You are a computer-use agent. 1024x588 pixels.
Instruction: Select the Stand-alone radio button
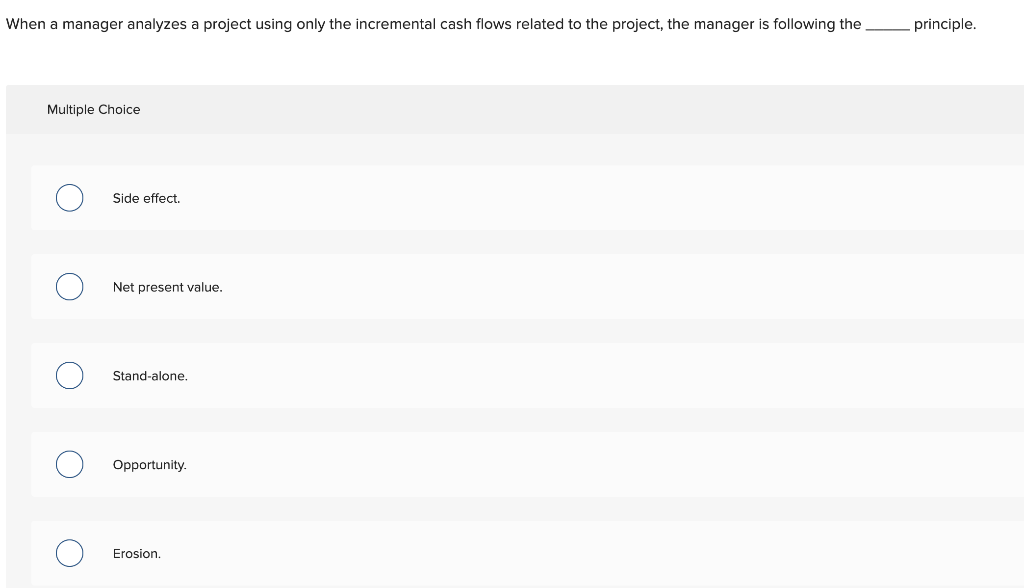coord(69,376)
